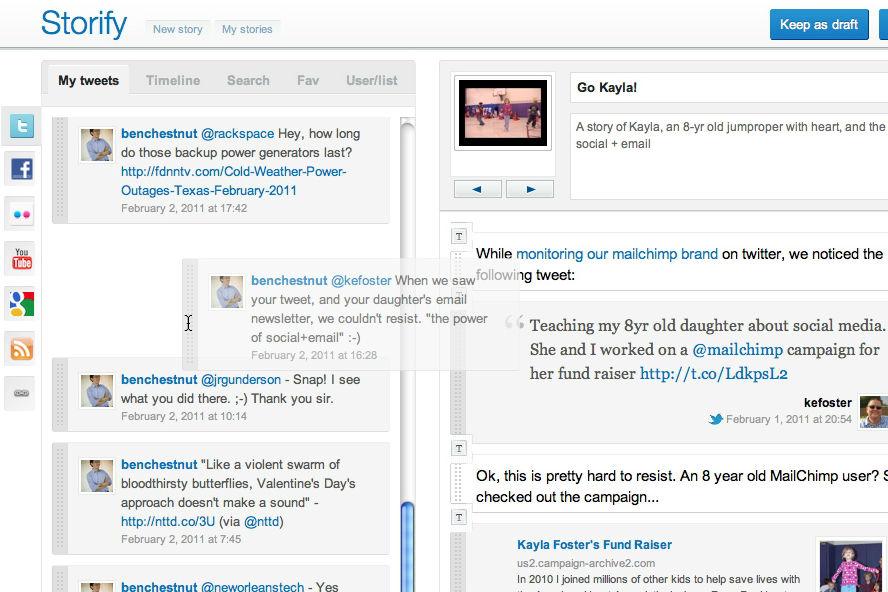Switch to the Timeline tab
This screenshot has height=592, width=888.
click(x=173, y=80)
